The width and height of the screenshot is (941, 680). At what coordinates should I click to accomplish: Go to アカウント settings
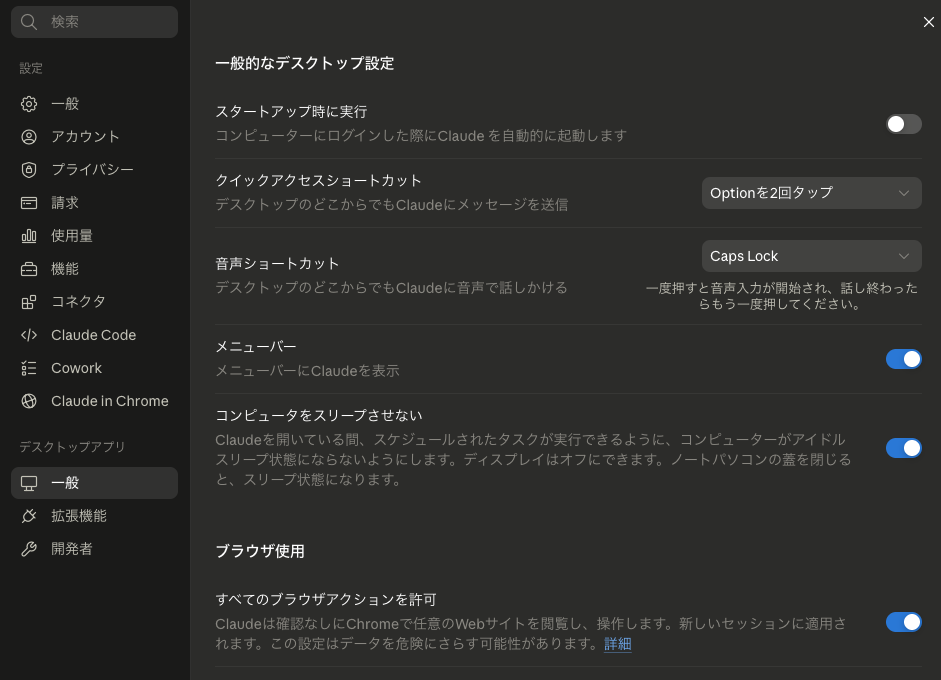coord(94,137)
